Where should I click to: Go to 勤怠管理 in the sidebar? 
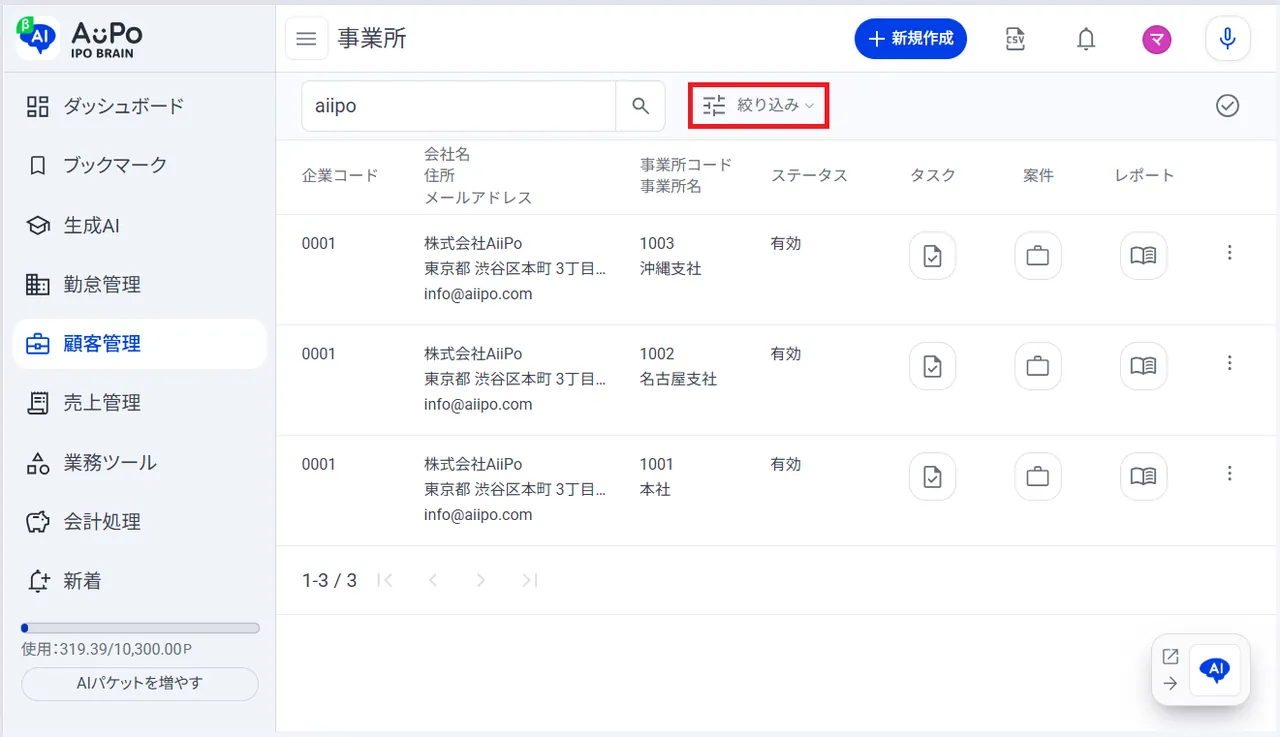pyautogui.click(x=139, y=285)
